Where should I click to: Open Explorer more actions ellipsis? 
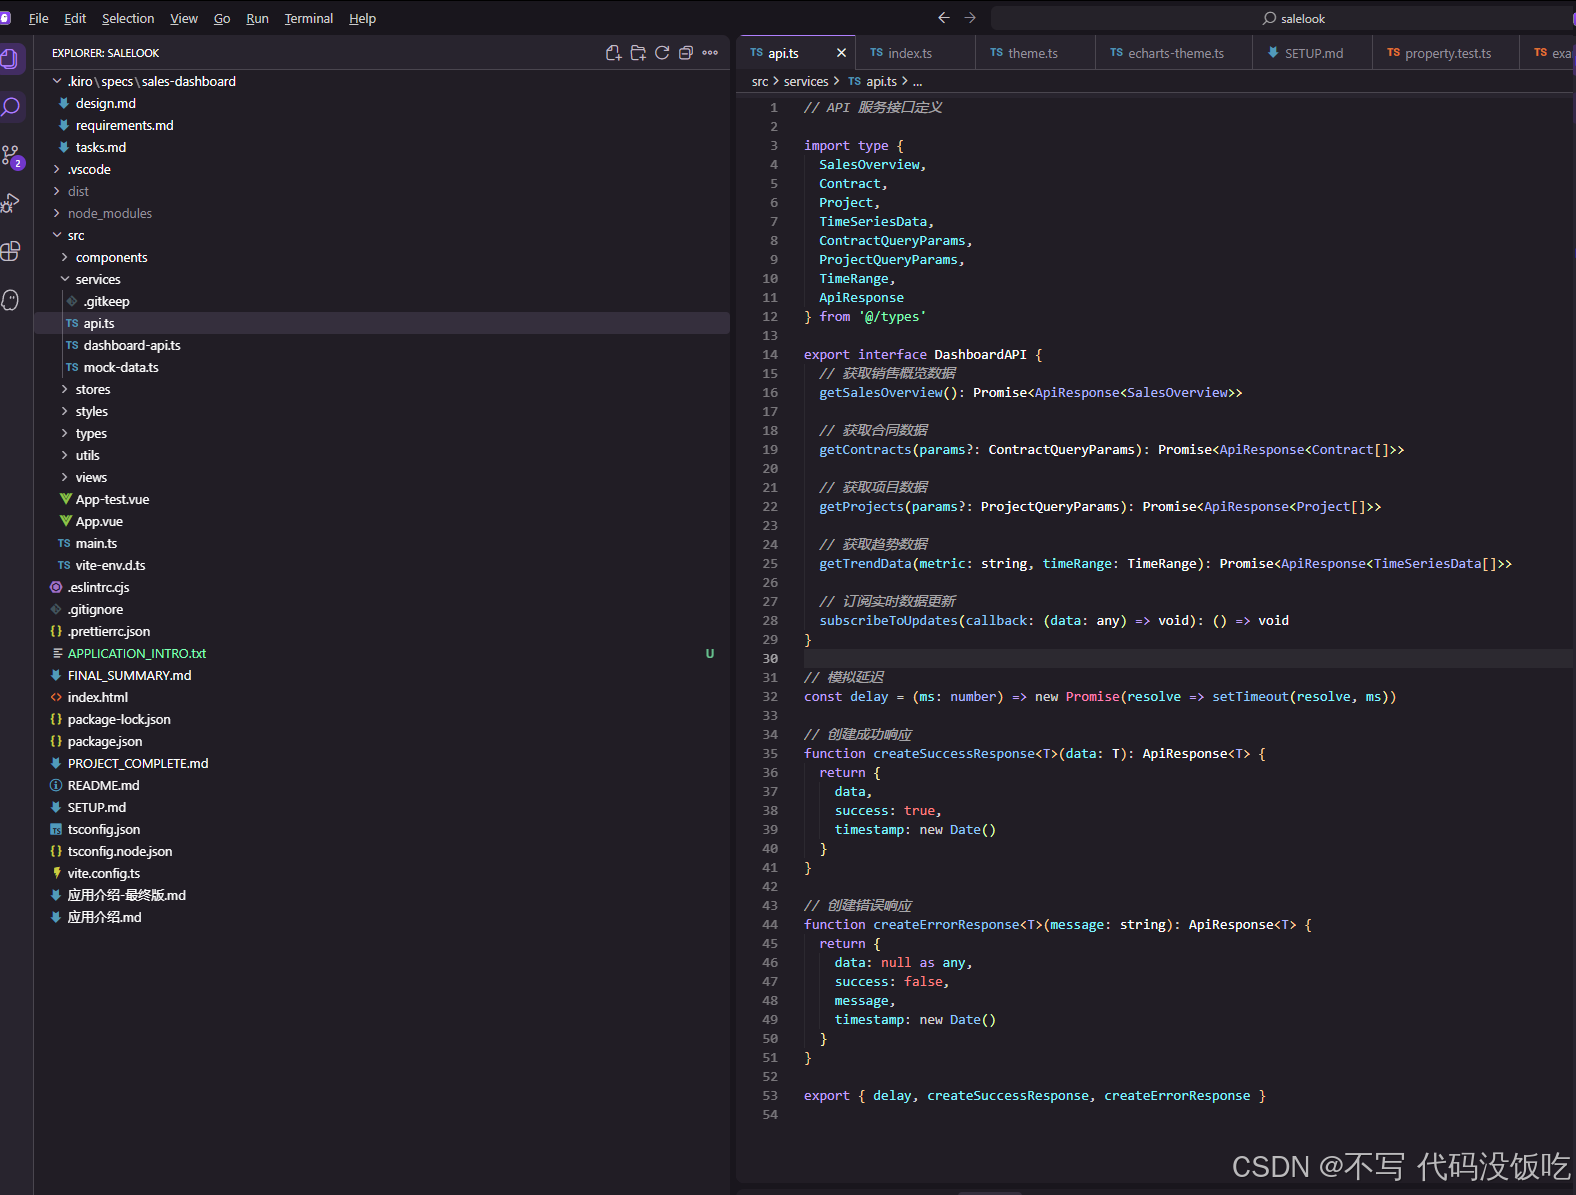pos(710,53)
